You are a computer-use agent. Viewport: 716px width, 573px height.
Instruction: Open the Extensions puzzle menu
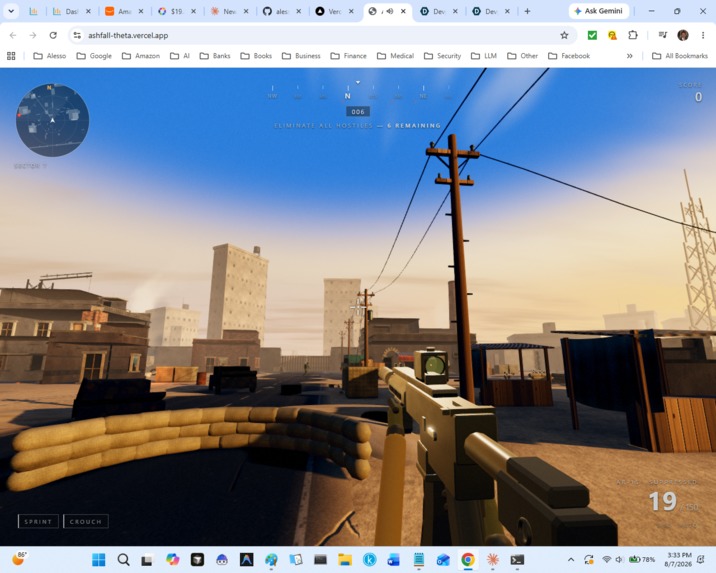633,35
